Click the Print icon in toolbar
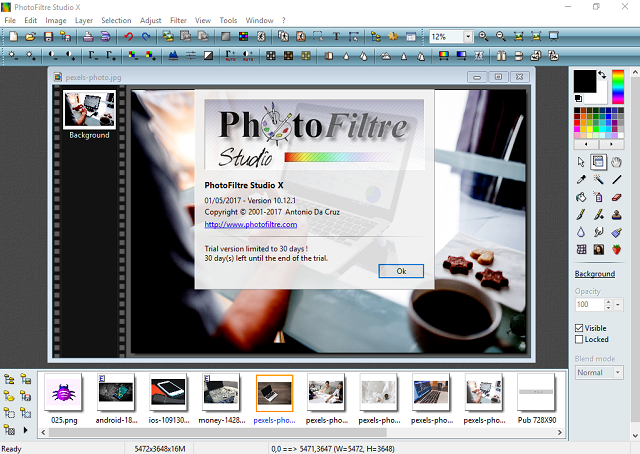640x454 pixels. (x=88, y=37)
